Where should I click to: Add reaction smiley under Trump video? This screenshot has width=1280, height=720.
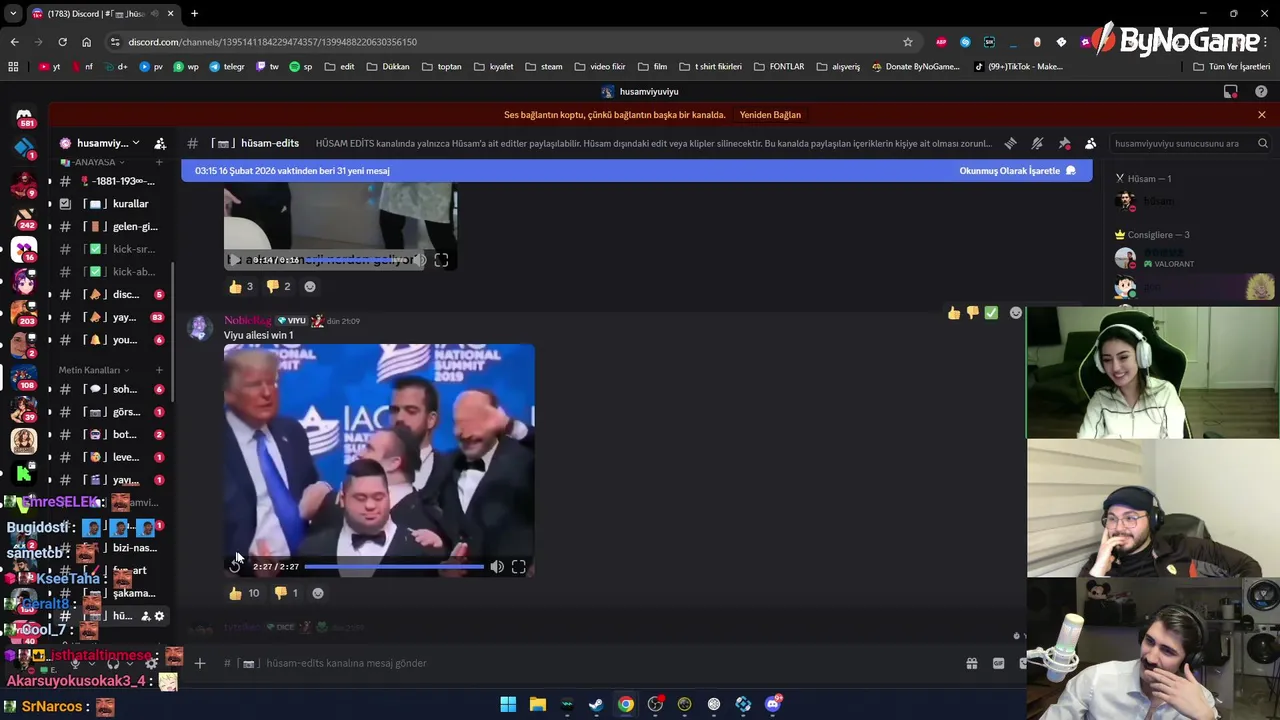318,593
